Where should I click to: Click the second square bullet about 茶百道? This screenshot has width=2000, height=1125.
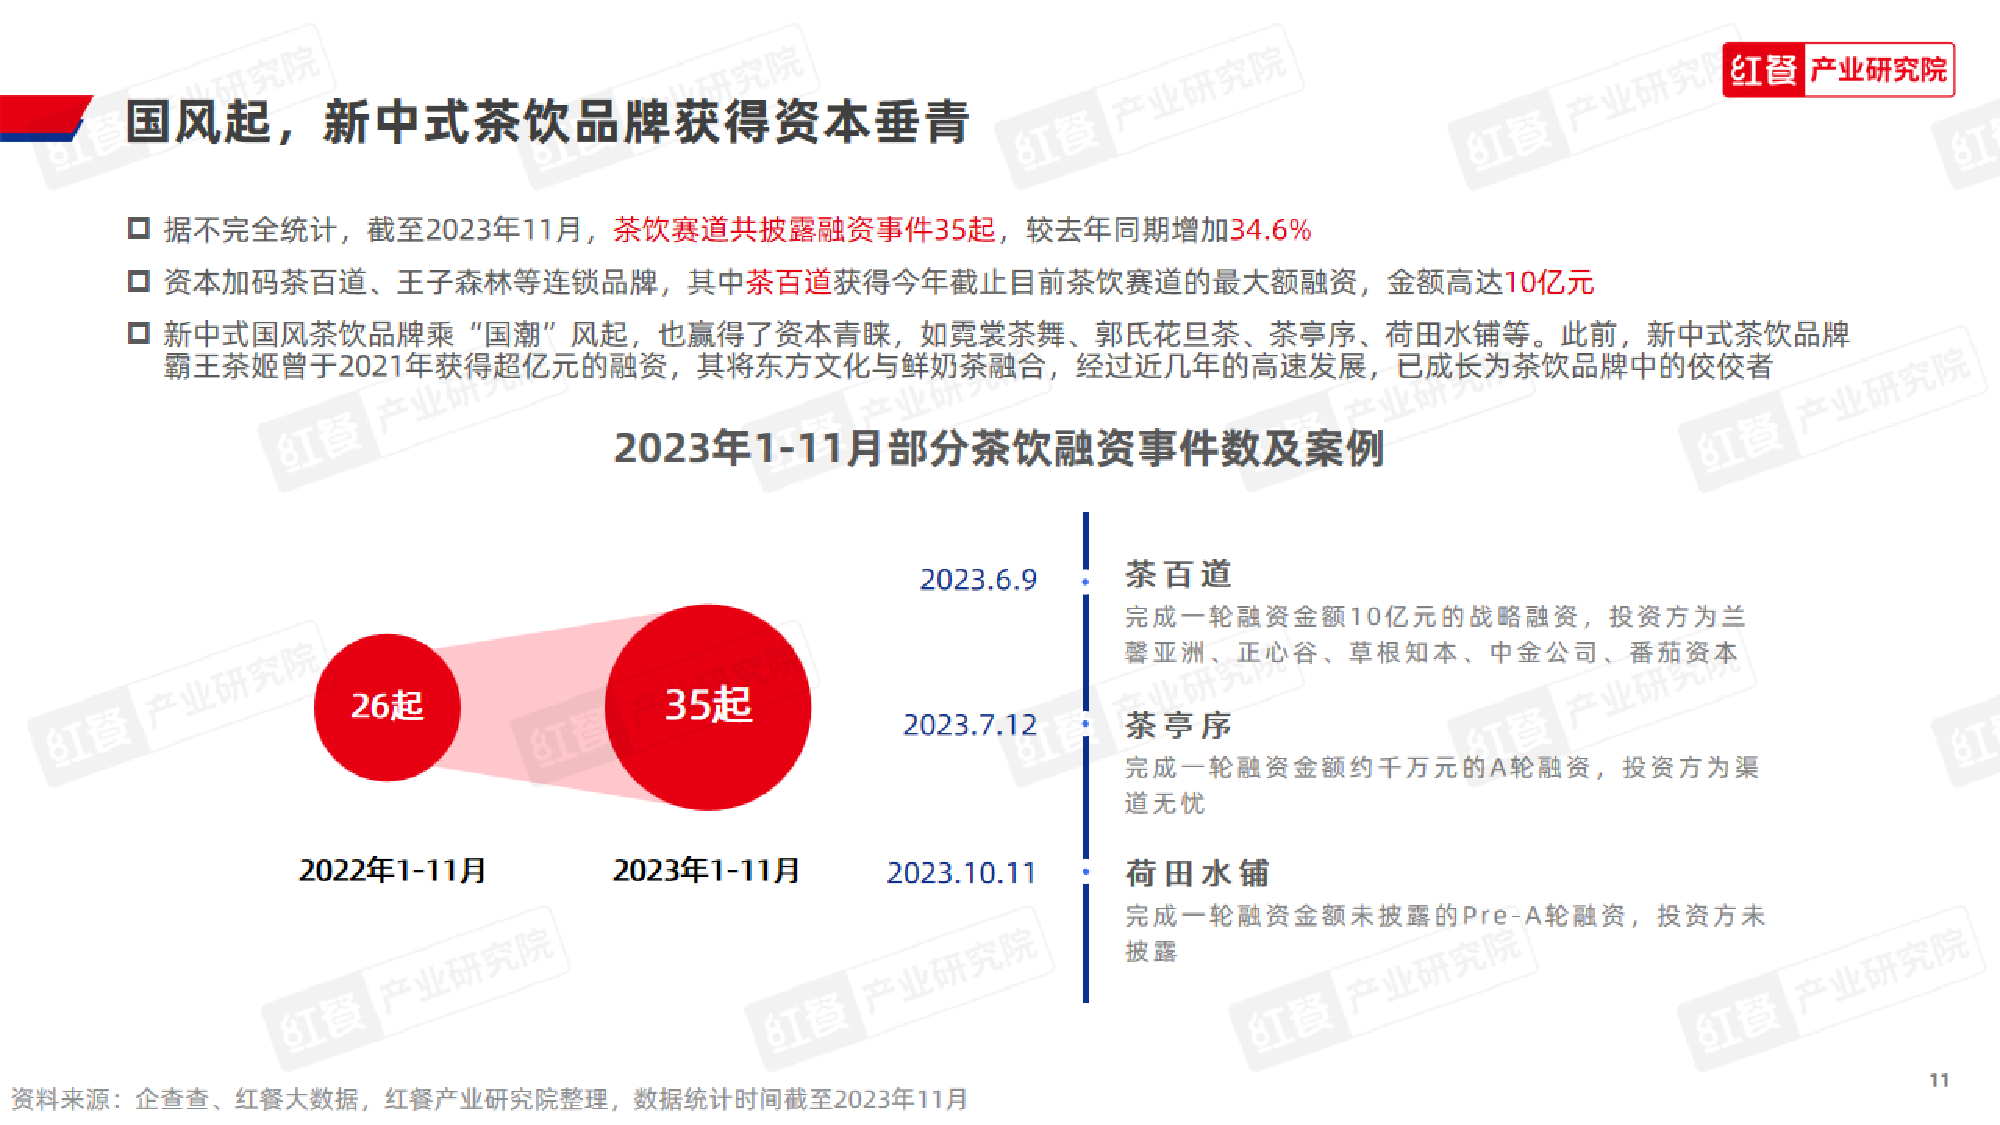[x=139, y=281]
